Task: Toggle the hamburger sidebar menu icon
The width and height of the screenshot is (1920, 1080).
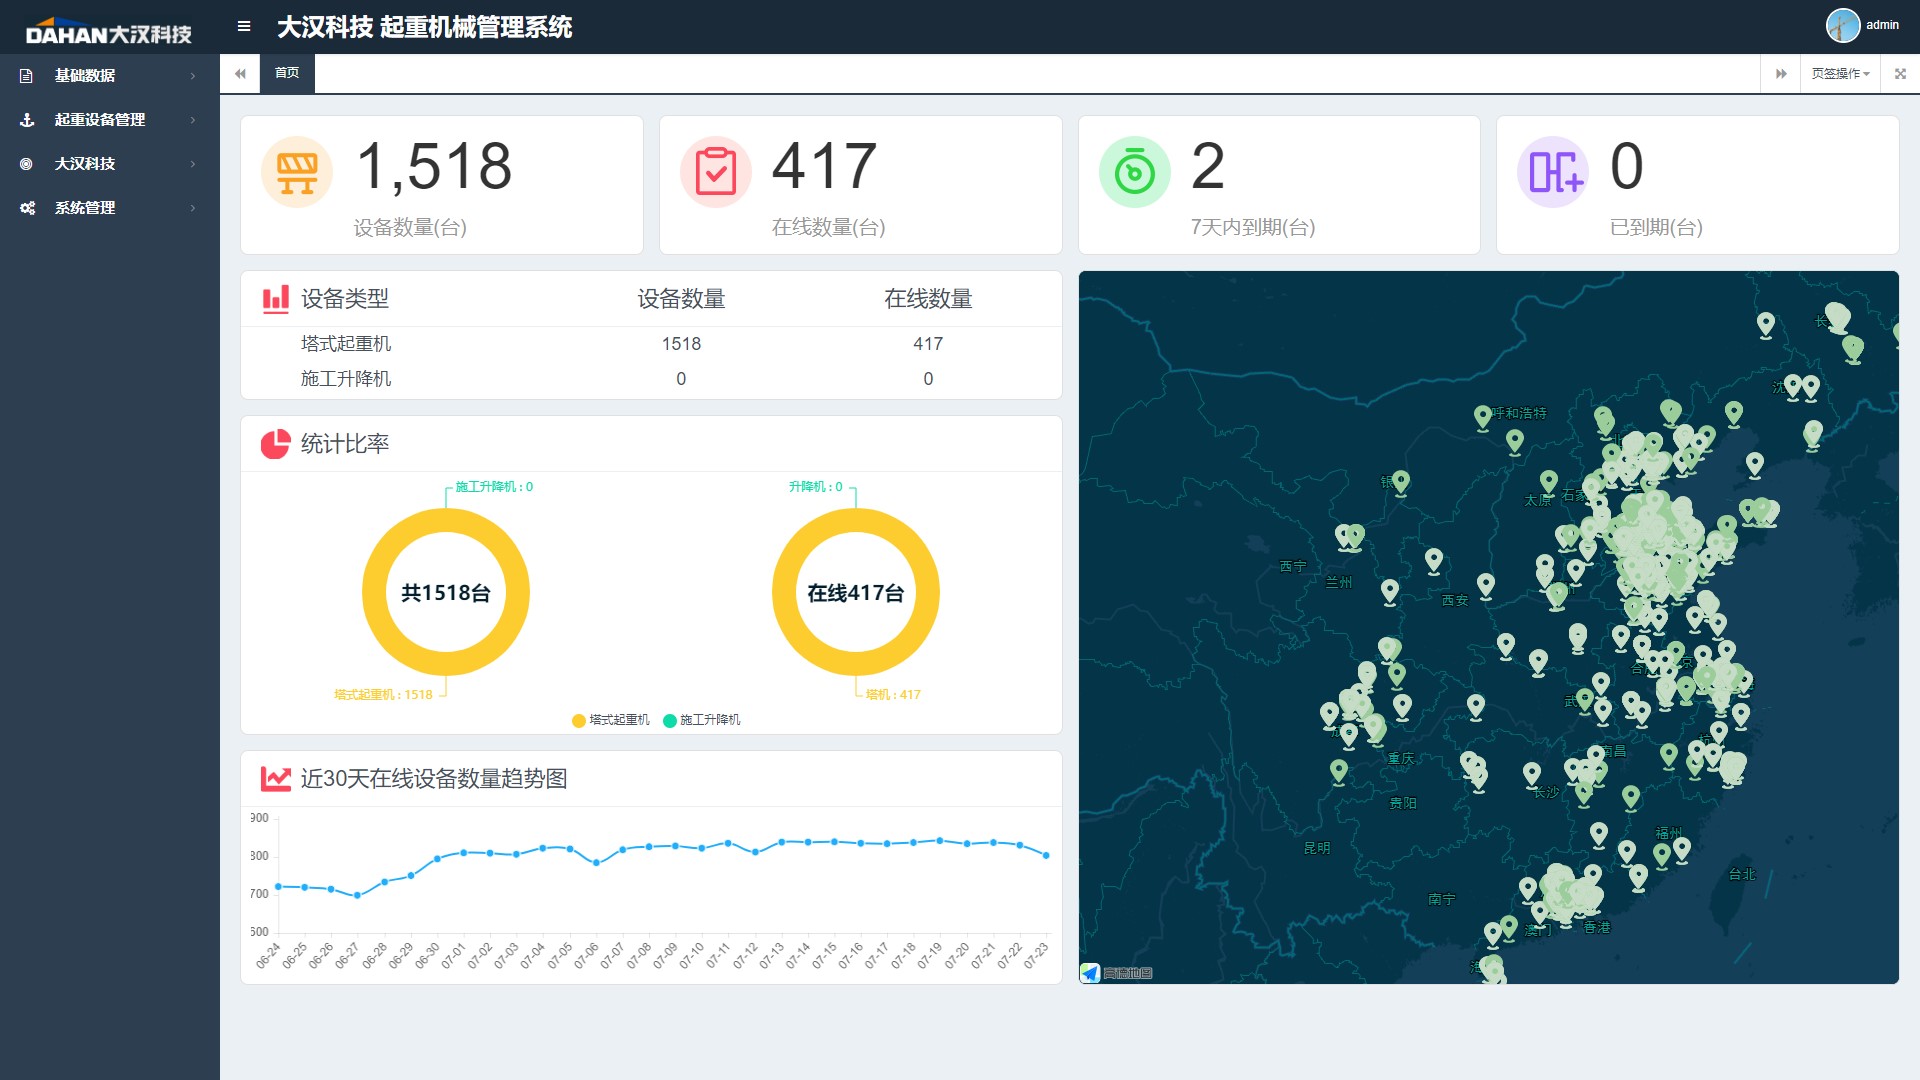Action: (x=244, y=26)
